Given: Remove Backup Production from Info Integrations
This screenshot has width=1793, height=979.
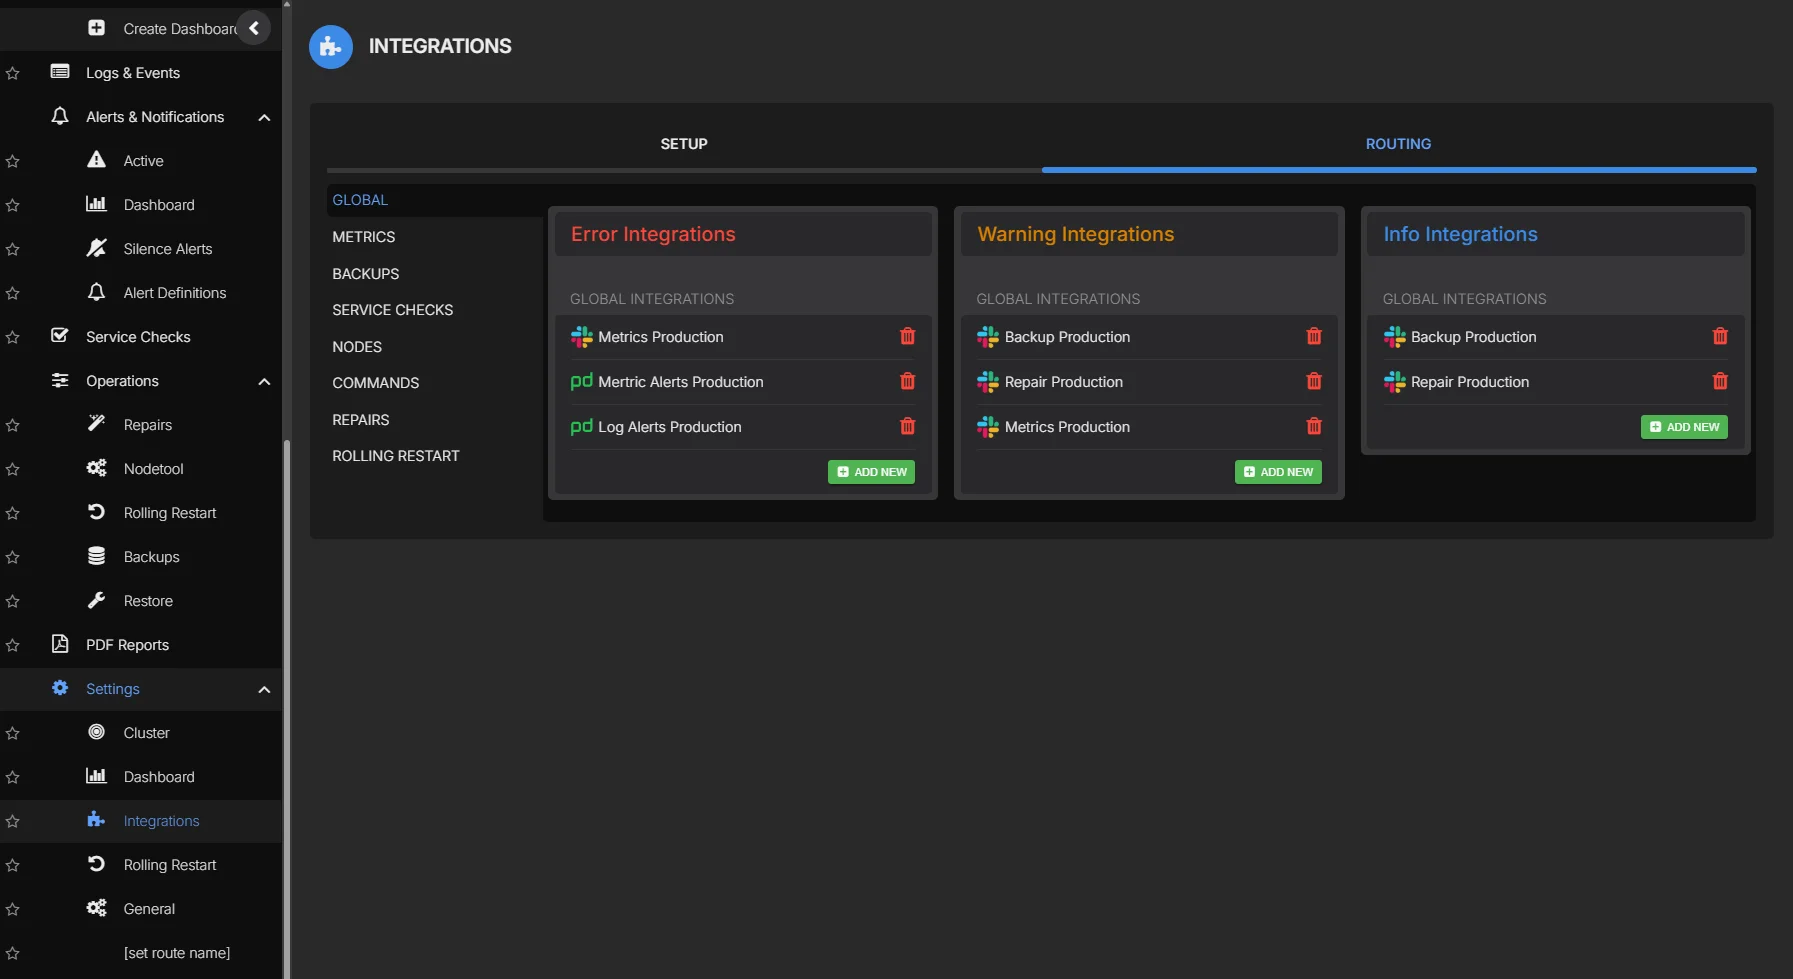Looking at the screenshot, I should [1719, 337].
